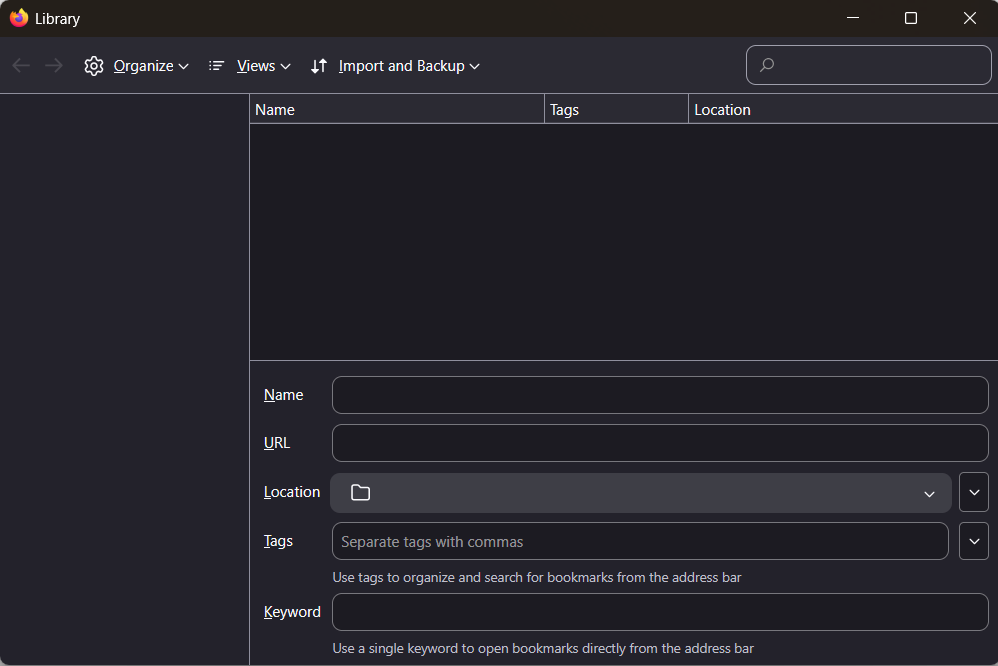Image resolution: width=998 pixels, height=666 pixels.
Task: Click the Firefox logo in the title bar
Action: click(x=19, y=18)
